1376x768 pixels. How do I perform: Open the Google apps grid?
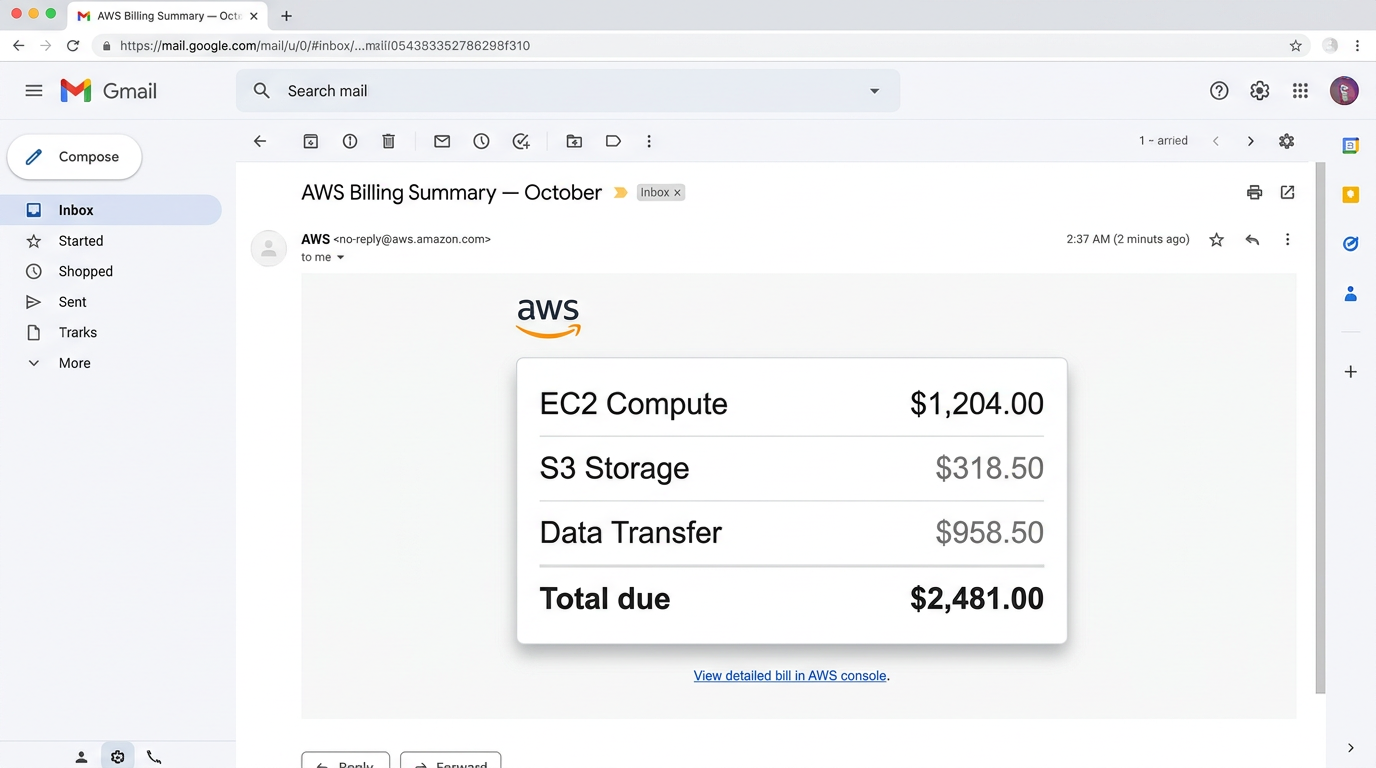click(x=1300, y=91)
